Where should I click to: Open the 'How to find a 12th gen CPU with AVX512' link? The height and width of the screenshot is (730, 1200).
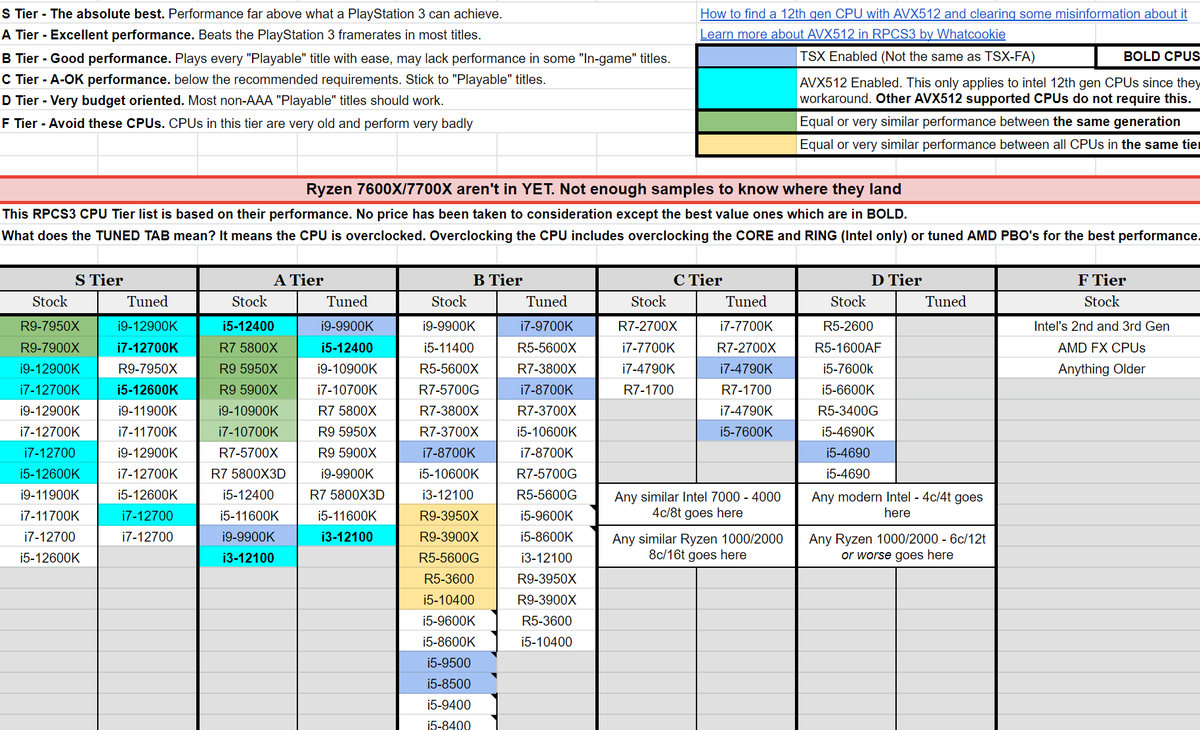click(944, 14)
